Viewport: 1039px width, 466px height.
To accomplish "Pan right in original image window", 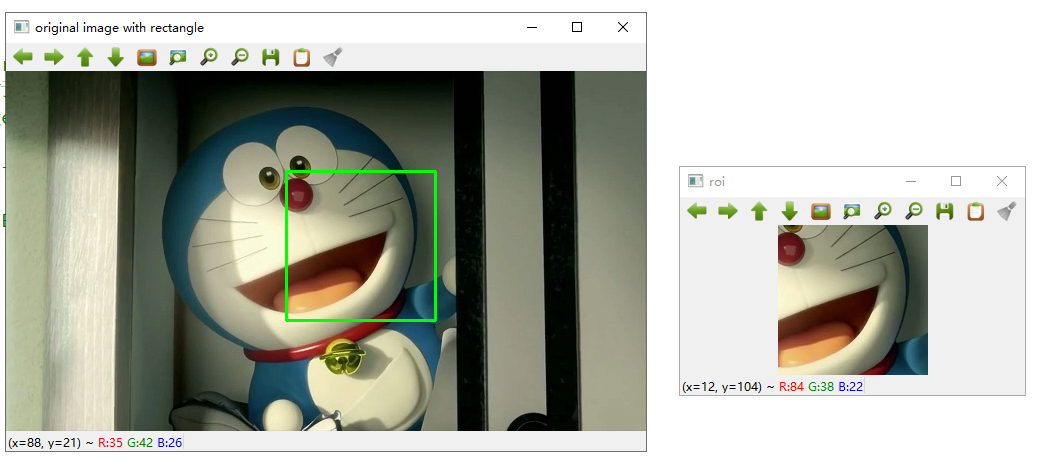I will pos(54,57).
